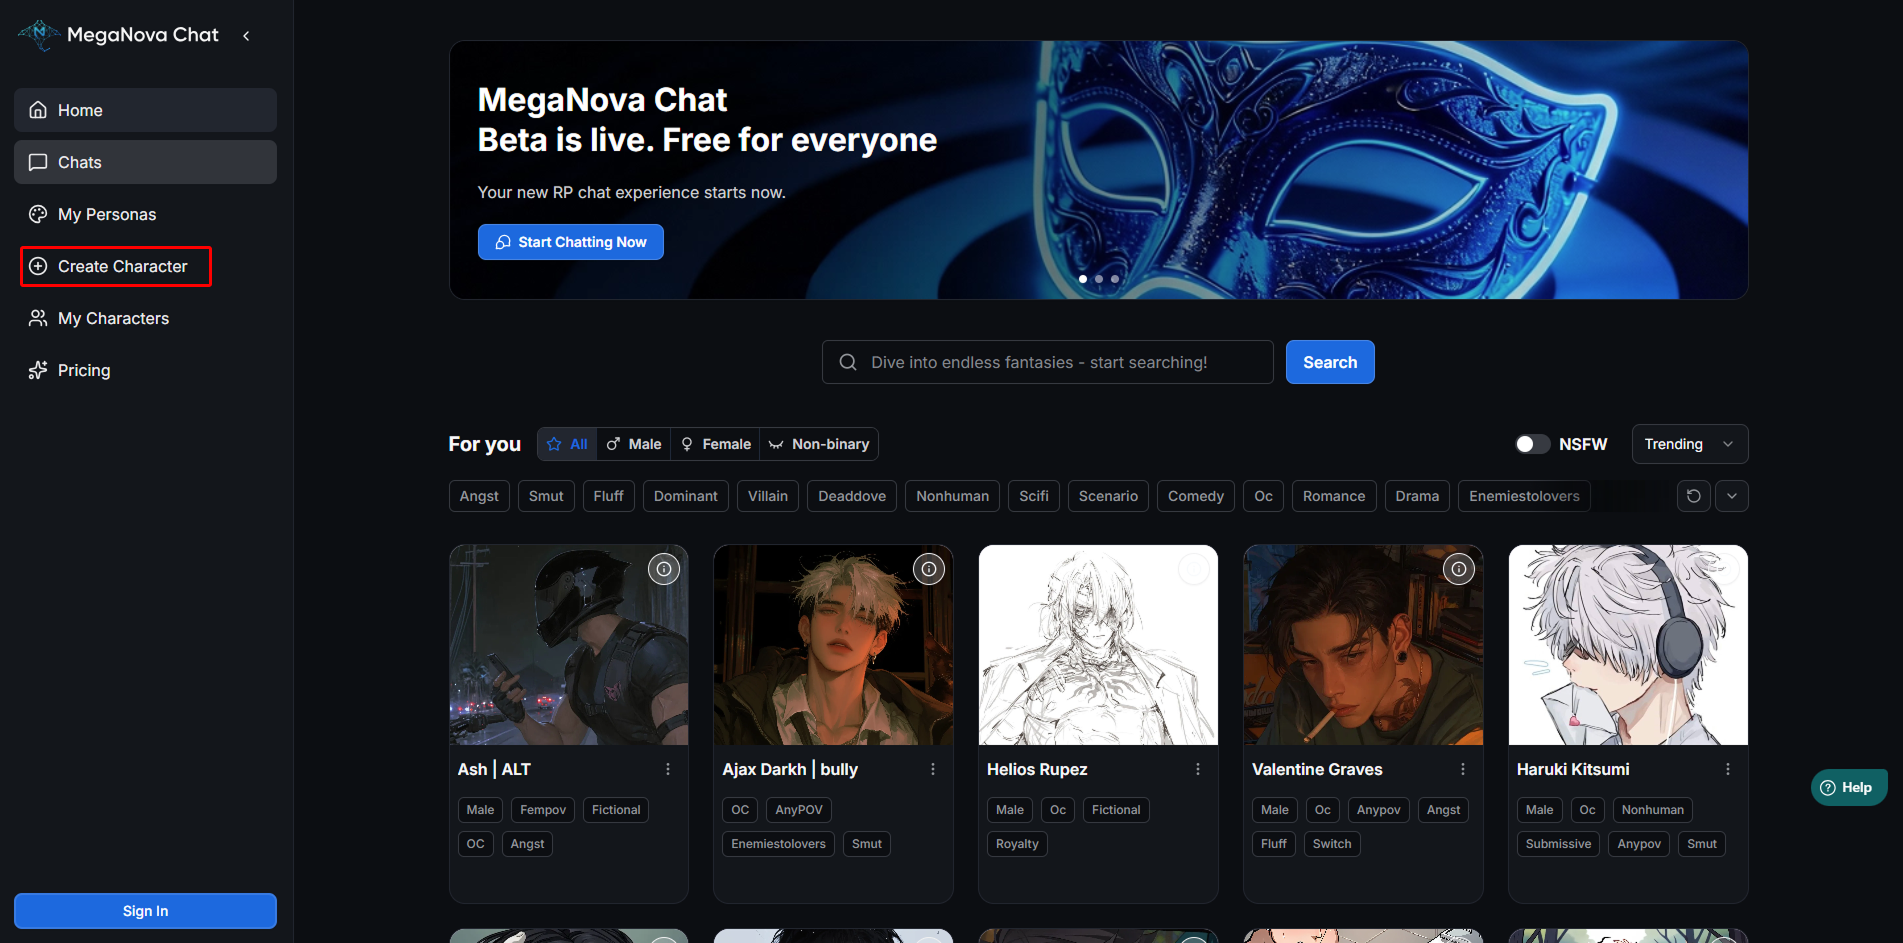Go to My Personas in sidebar

[x=107, y=214]
